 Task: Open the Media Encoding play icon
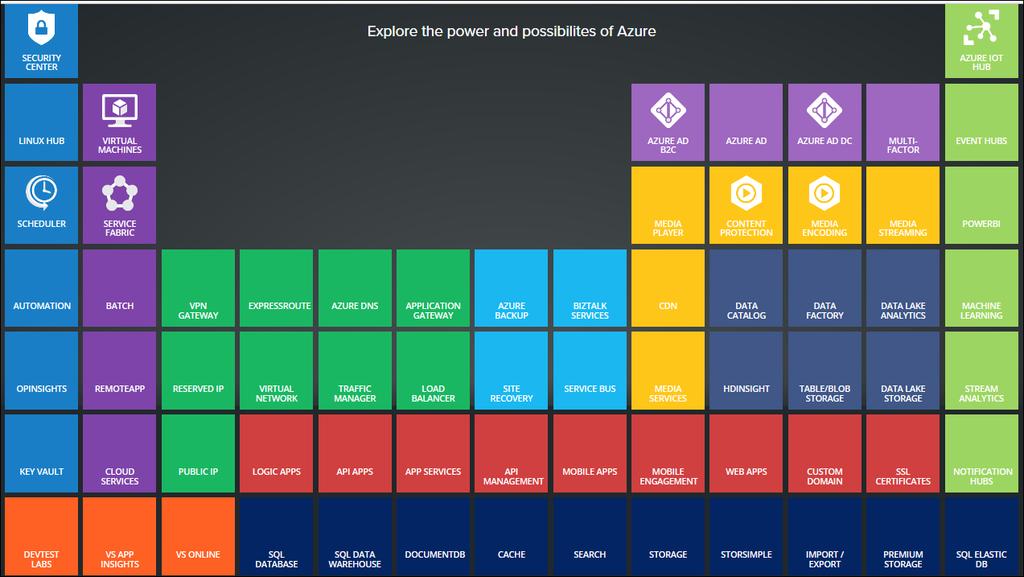coord(825,193)
